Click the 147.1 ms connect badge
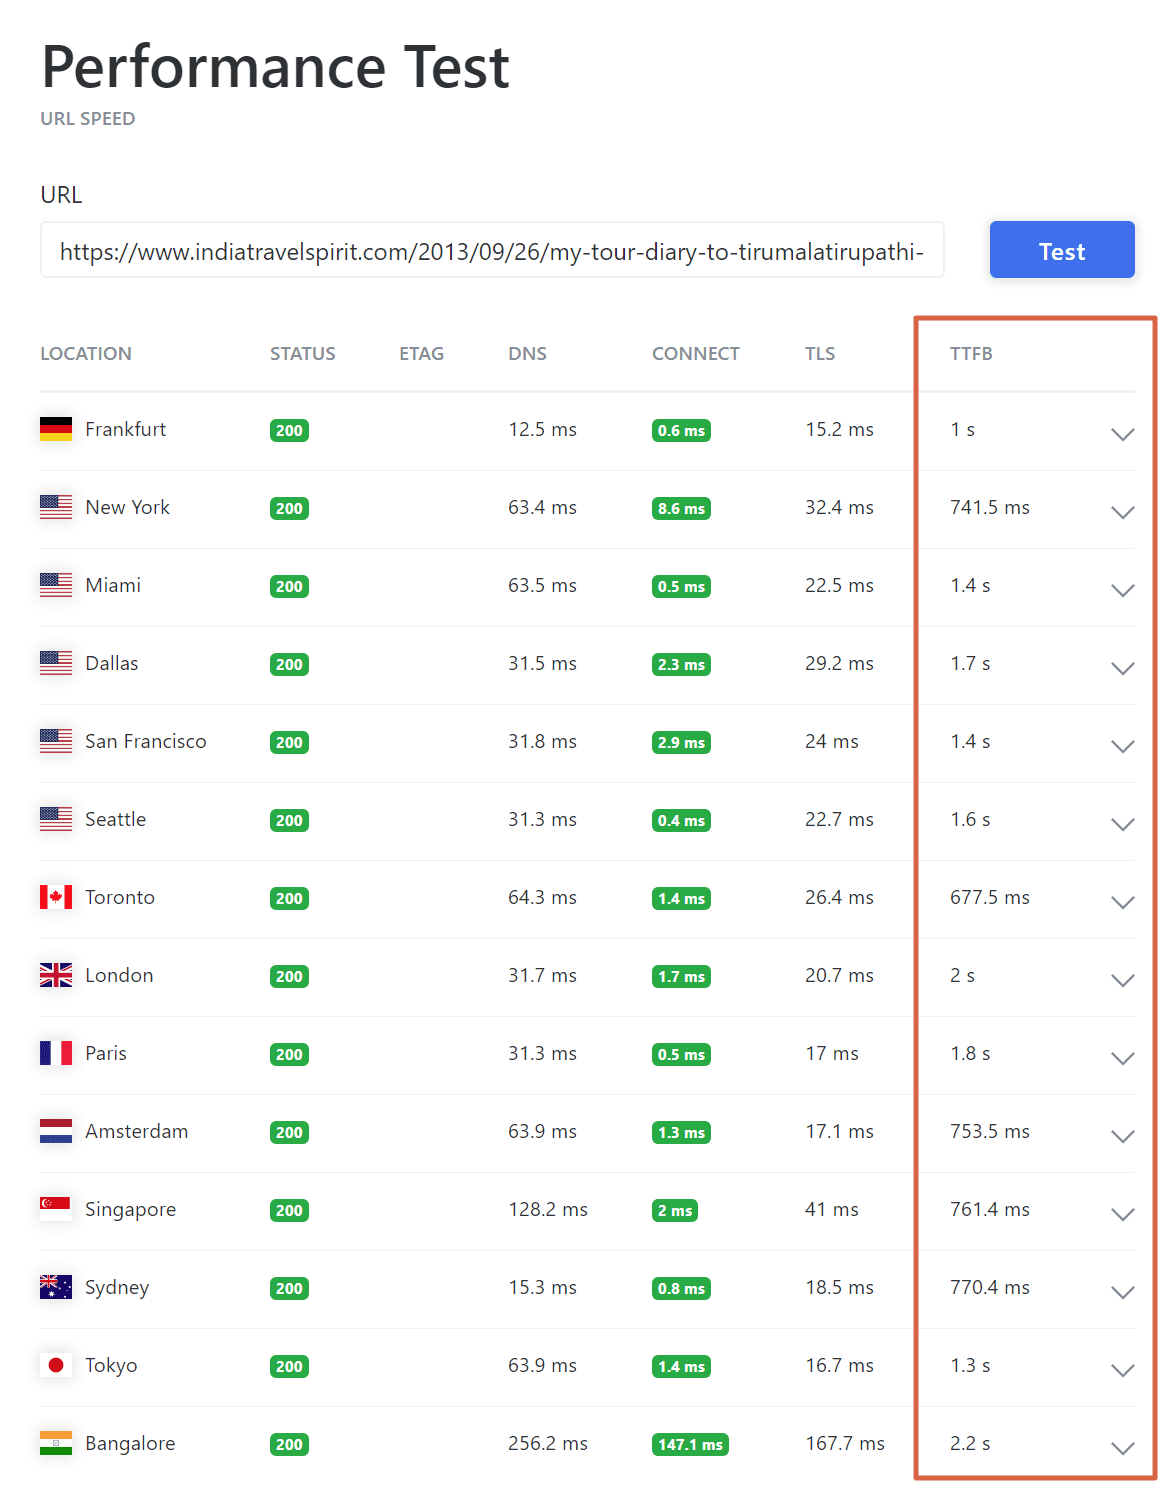The height and width of the screenshot is (1493, 1169). [690, 1444]
